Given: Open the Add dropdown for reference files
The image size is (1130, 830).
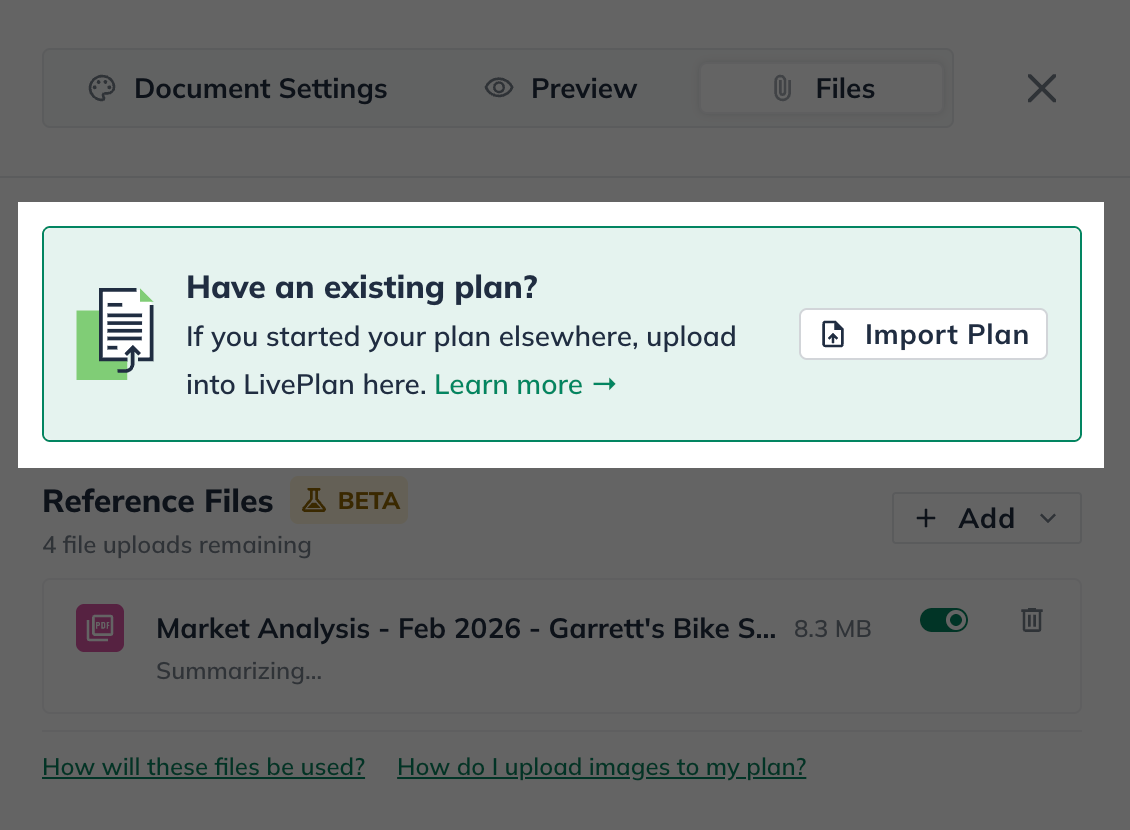Looking at the screenshot, I should 987,518.
